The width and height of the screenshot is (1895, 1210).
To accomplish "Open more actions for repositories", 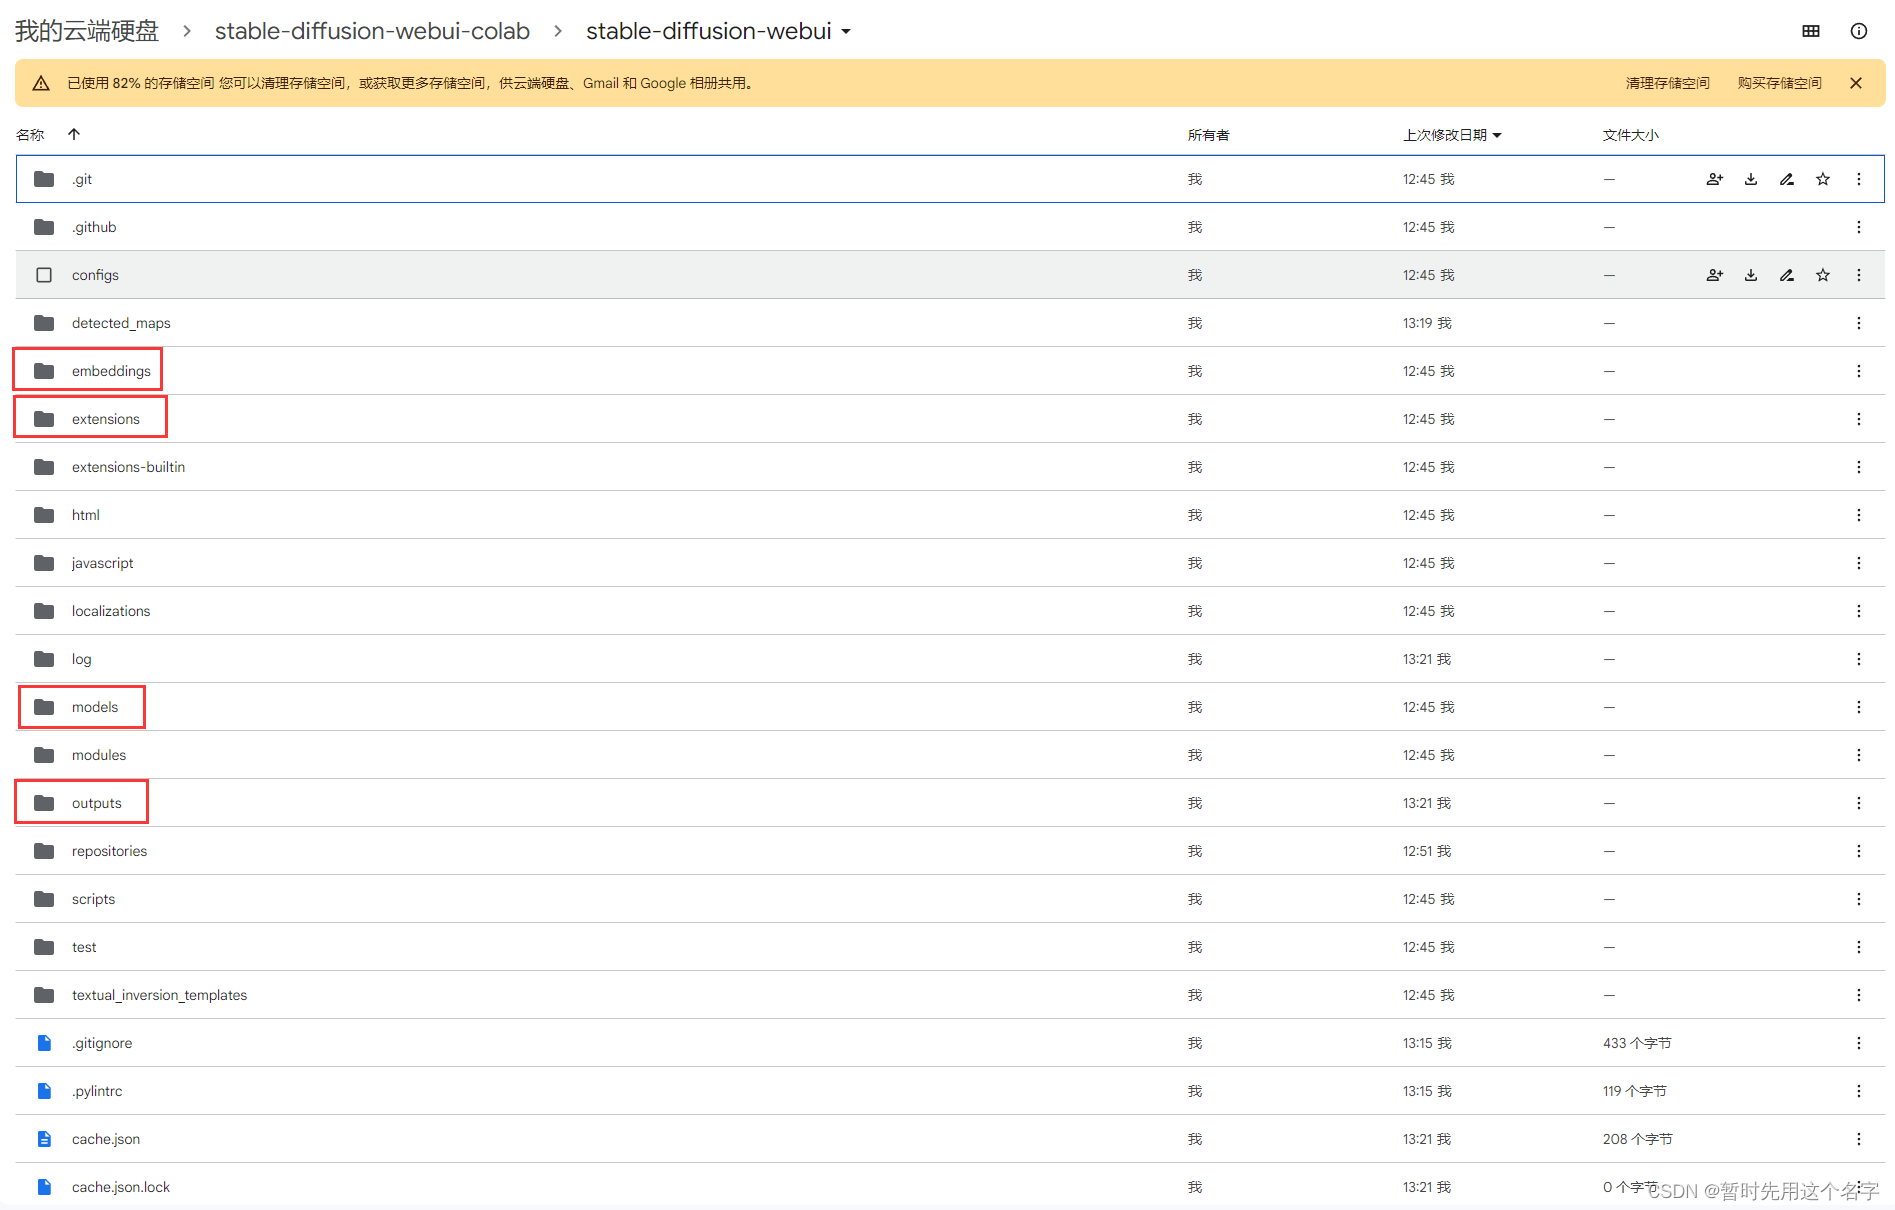I will (1858, 851).
